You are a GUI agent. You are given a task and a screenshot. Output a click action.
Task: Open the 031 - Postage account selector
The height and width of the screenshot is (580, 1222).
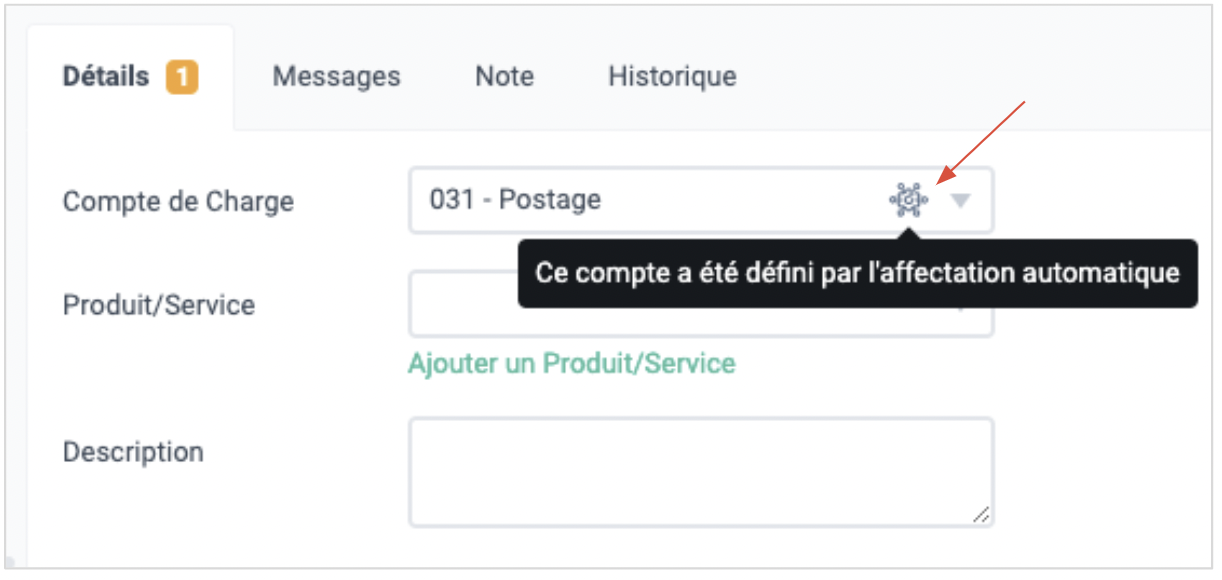(x=701, y=200)
